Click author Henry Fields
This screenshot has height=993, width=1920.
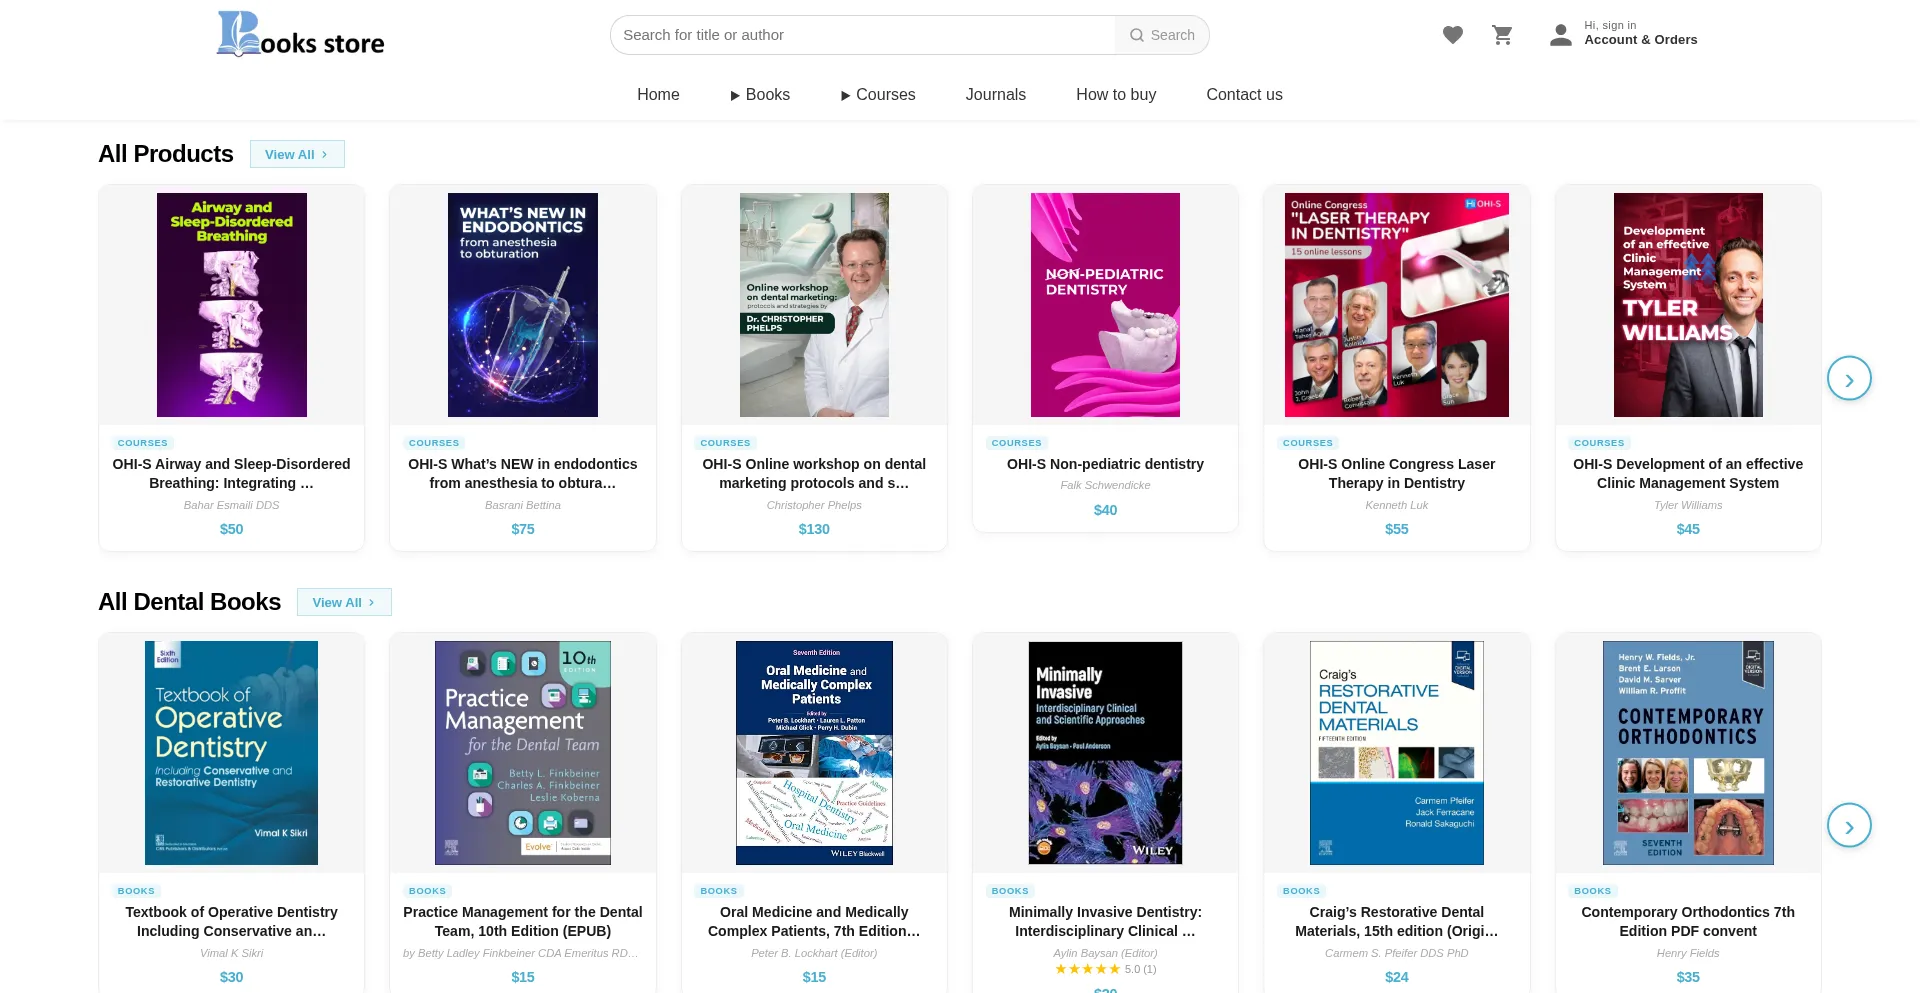[1688, 953]
